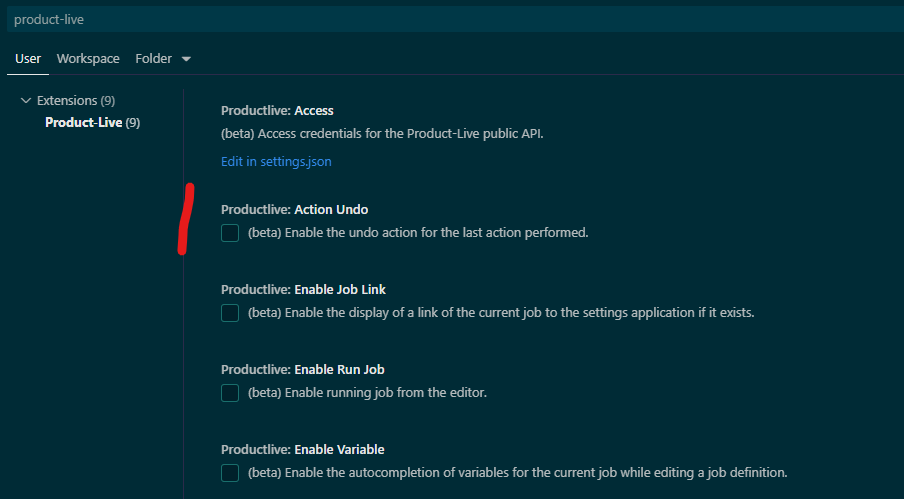Select the Extensions (9) label in sidebar
Image resolution: width=904 pixels, height=499 pixels.
coord(76,101)
